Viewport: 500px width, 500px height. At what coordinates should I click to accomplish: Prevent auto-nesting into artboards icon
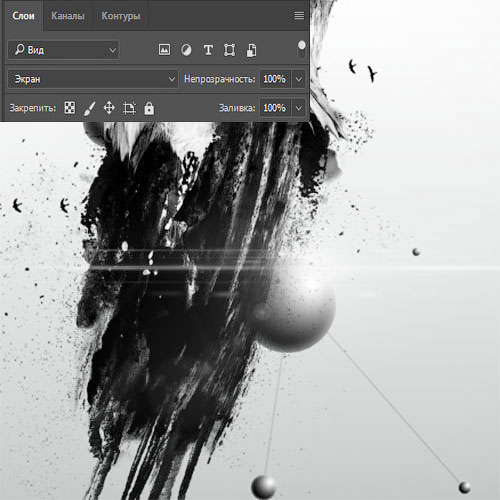click(129, 108)
